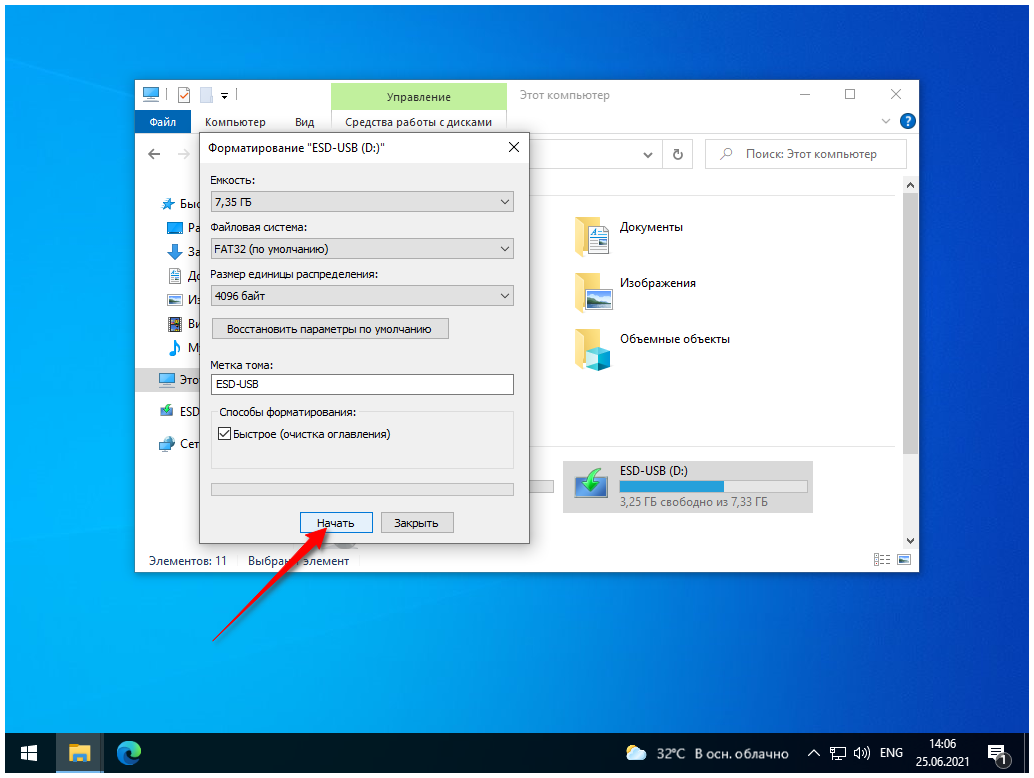Click the ESD-USB (D:) free space bar
Screen dimensions: 1034x778
coord(713,487)
